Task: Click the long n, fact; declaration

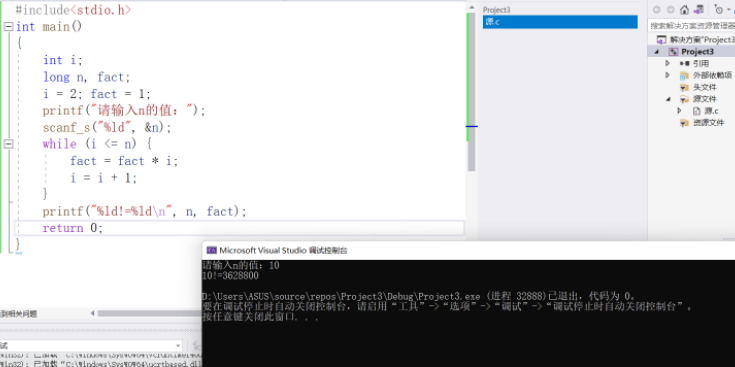Action: pyautogui.click(x=87, y=77)
